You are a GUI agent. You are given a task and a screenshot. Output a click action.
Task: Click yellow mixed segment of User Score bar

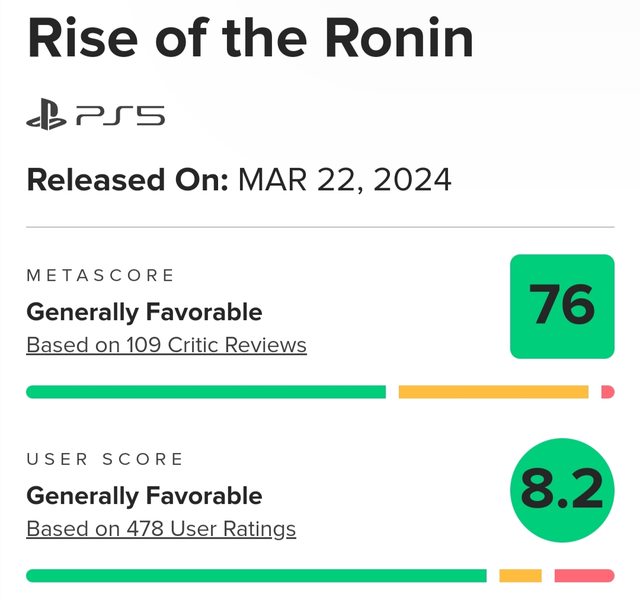pos(520,576)
